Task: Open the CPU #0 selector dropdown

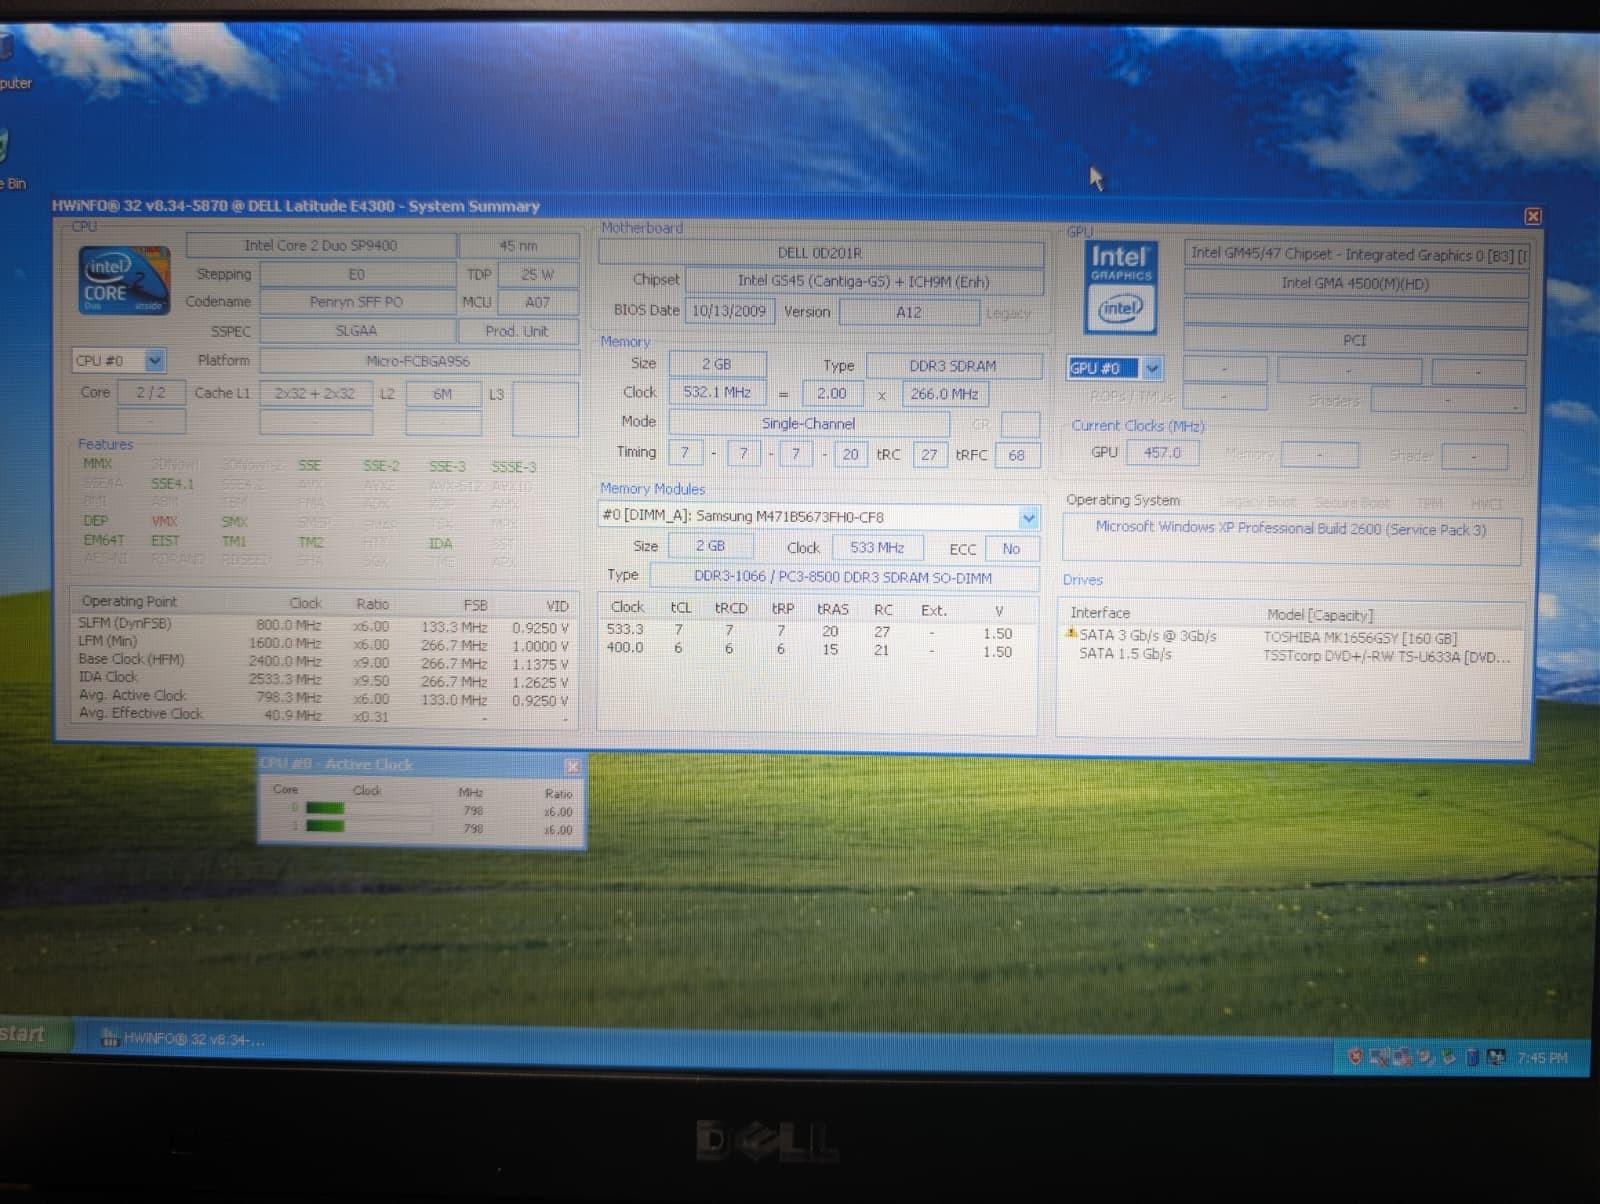Action: pyautogui.click(x=155, y=360)
